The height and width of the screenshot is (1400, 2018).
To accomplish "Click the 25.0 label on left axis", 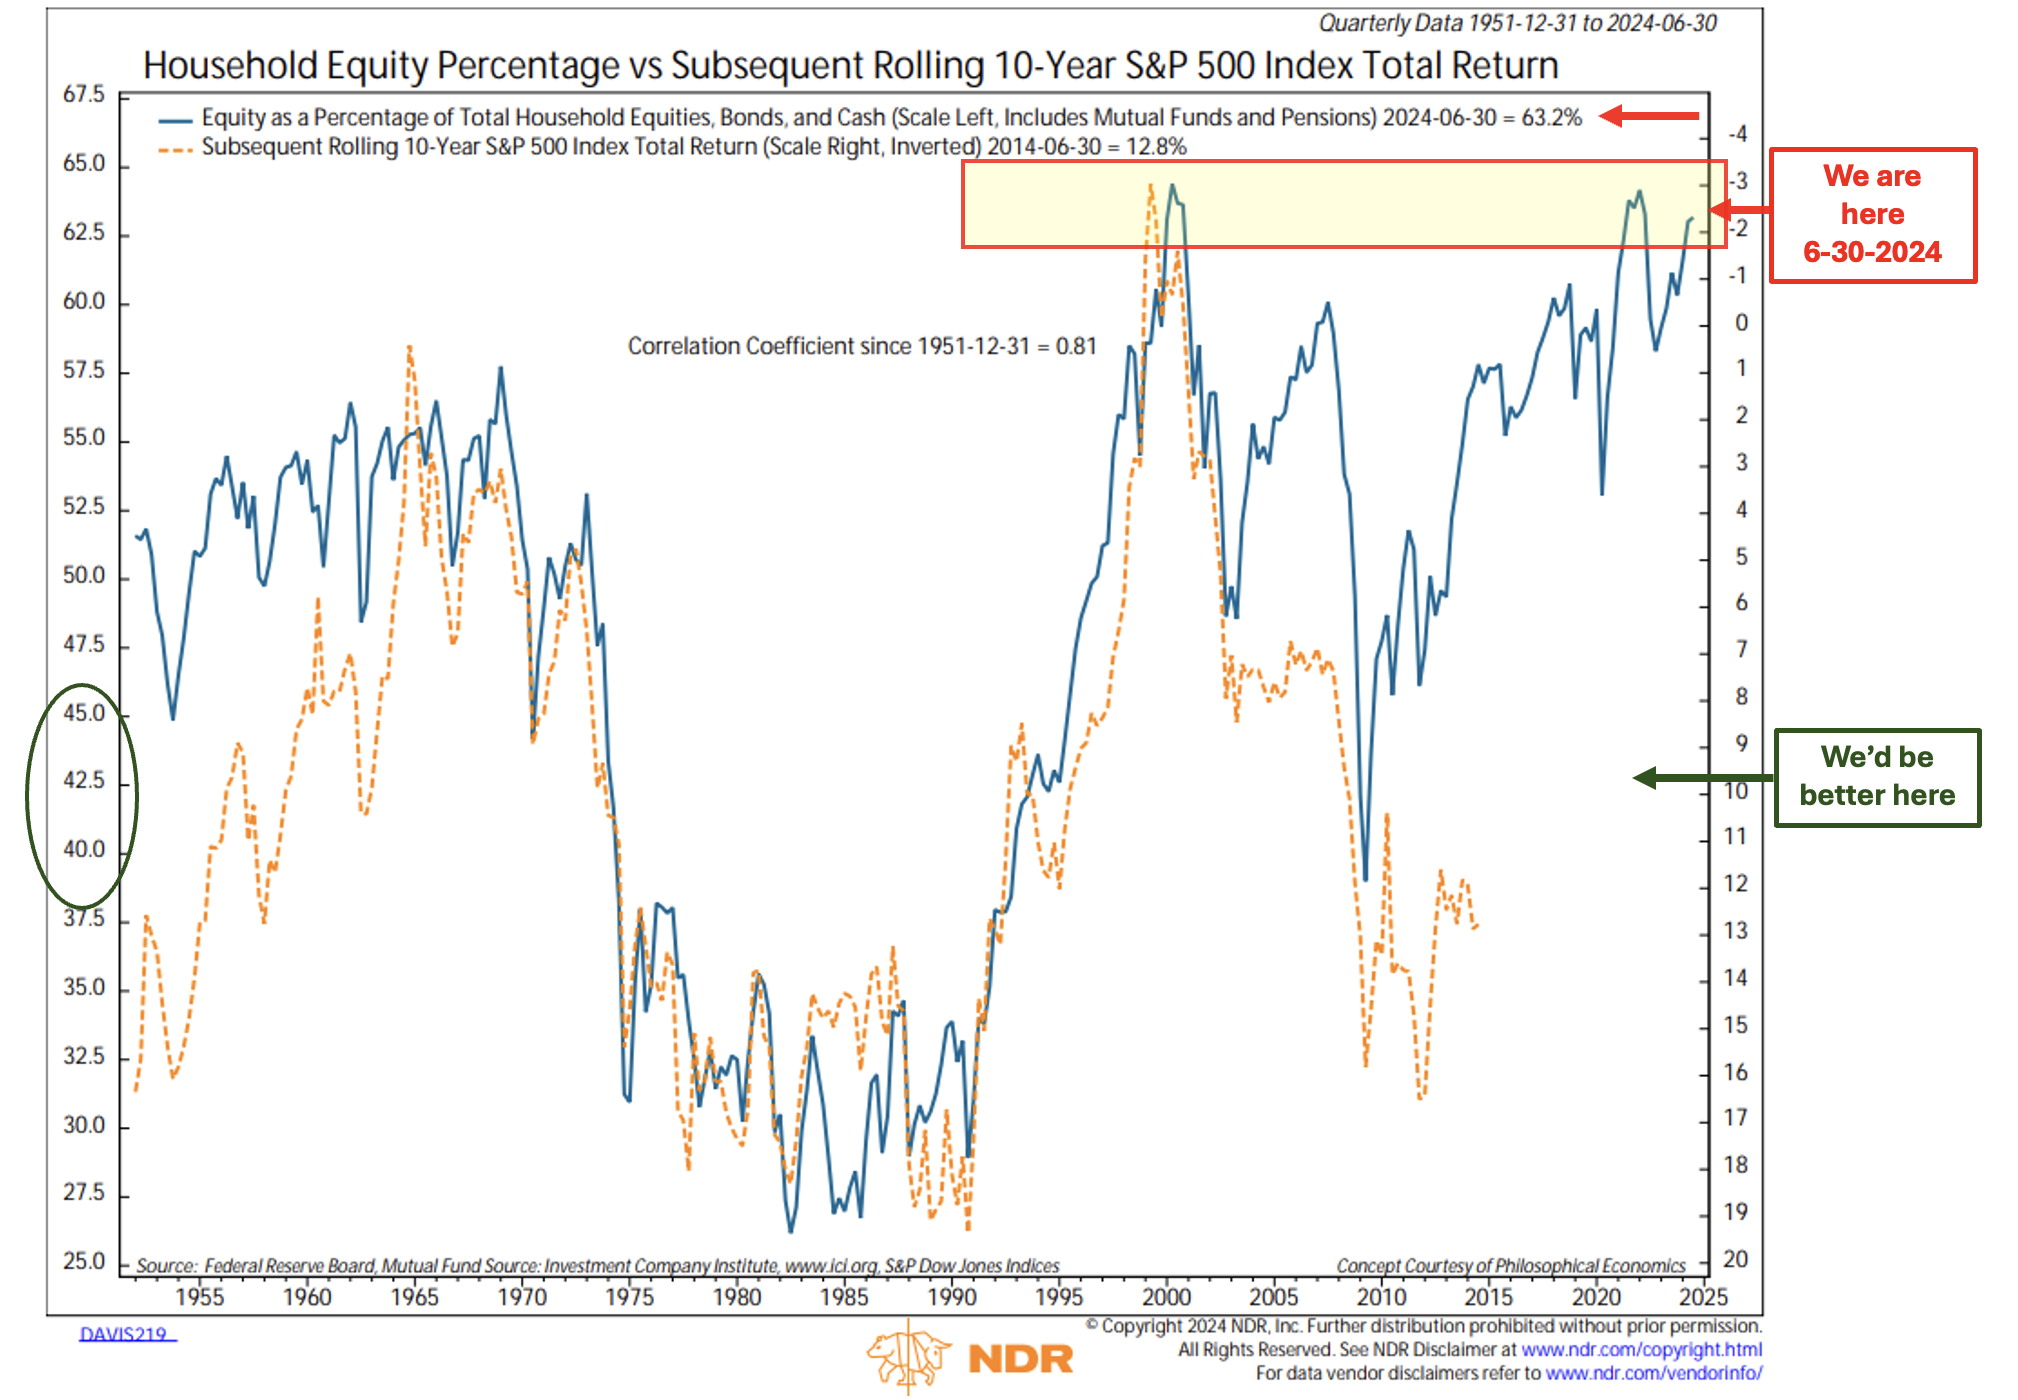I will click(84, 1262).
